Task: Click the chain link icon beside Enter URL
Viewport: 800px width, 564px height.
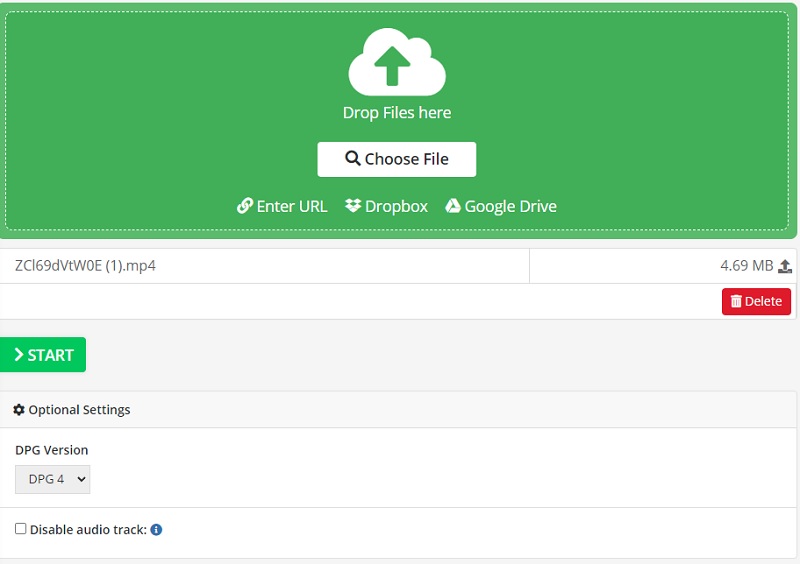Action: pyautogui.click(x=244, y=206)
